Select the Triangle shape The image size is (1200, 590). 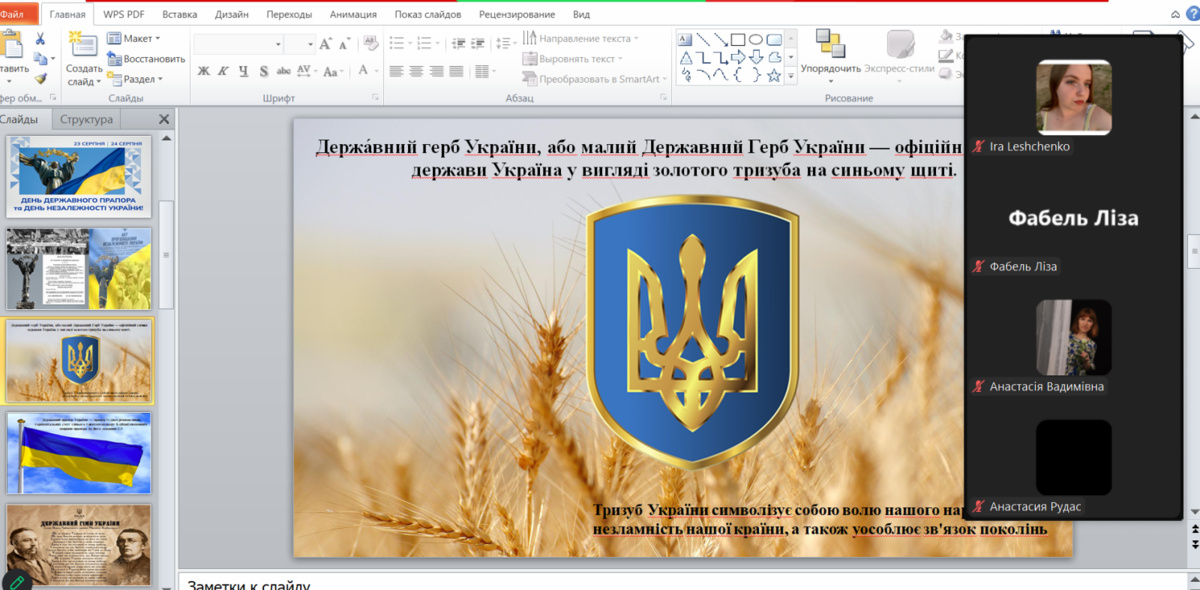[x=686, y=57]
